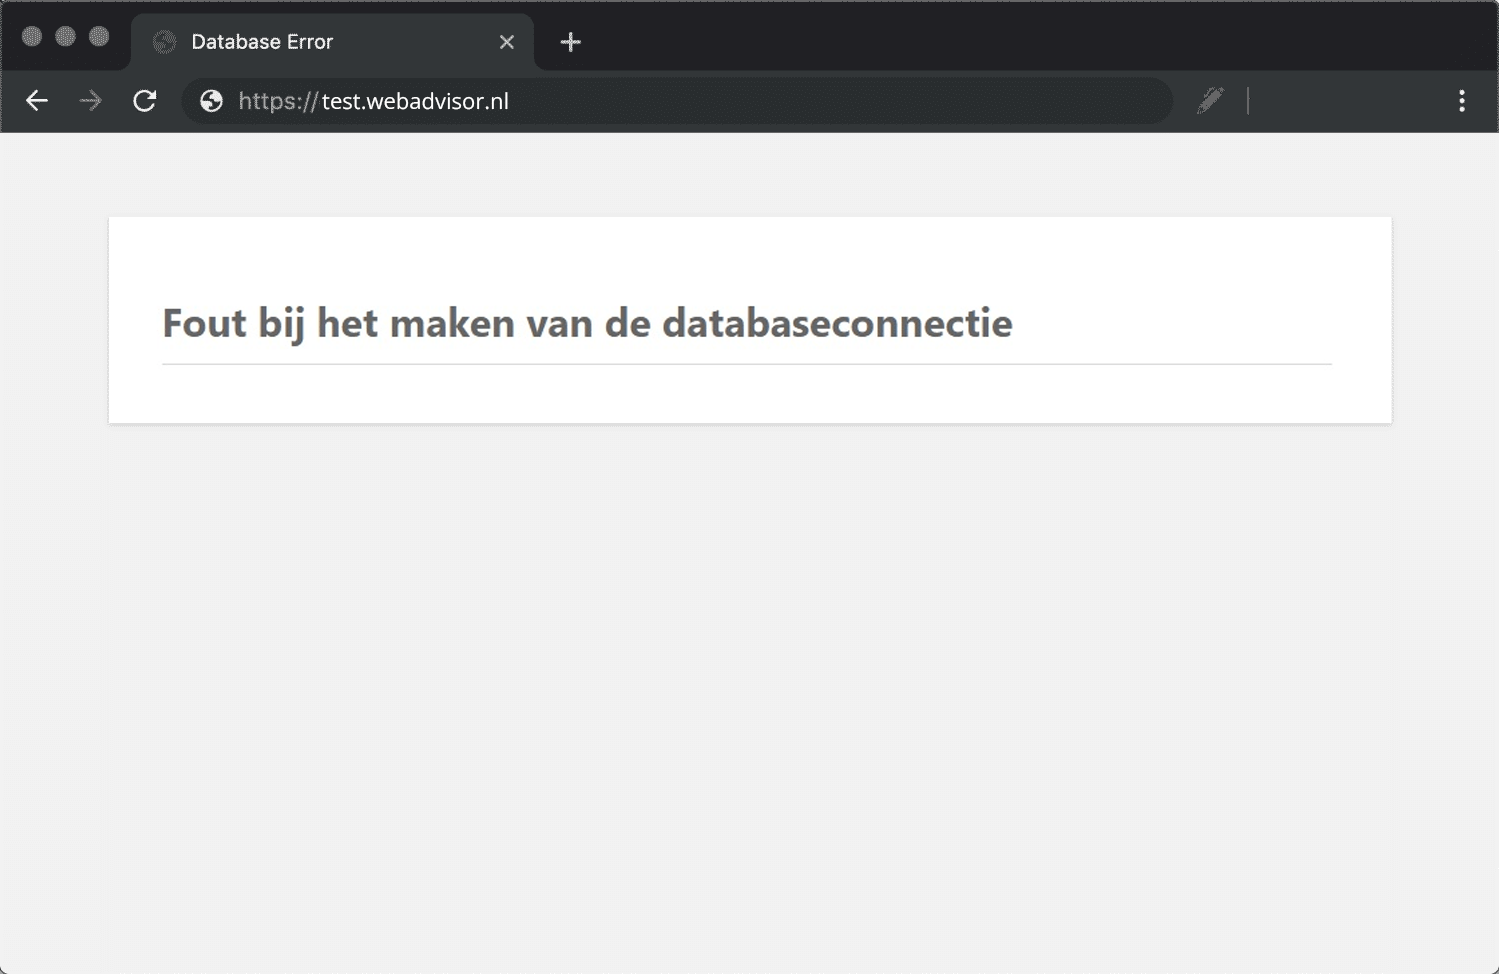Viewport: 1499px width, 974px height.
Task: Click the yellow window control dot
Action: (66, 36)
